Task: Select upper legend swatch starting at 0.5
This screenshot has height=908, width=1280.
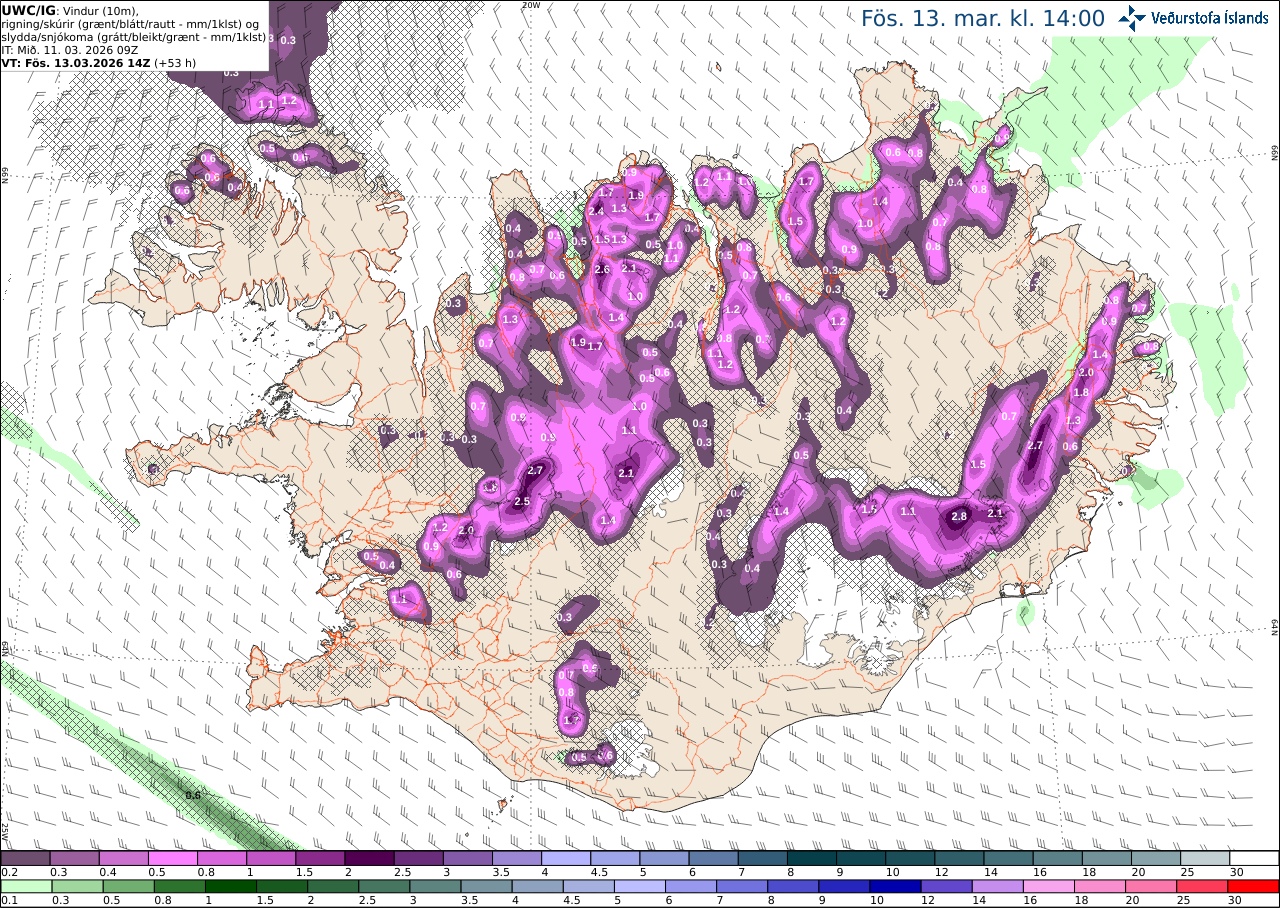Action: (x=172, y=858)
